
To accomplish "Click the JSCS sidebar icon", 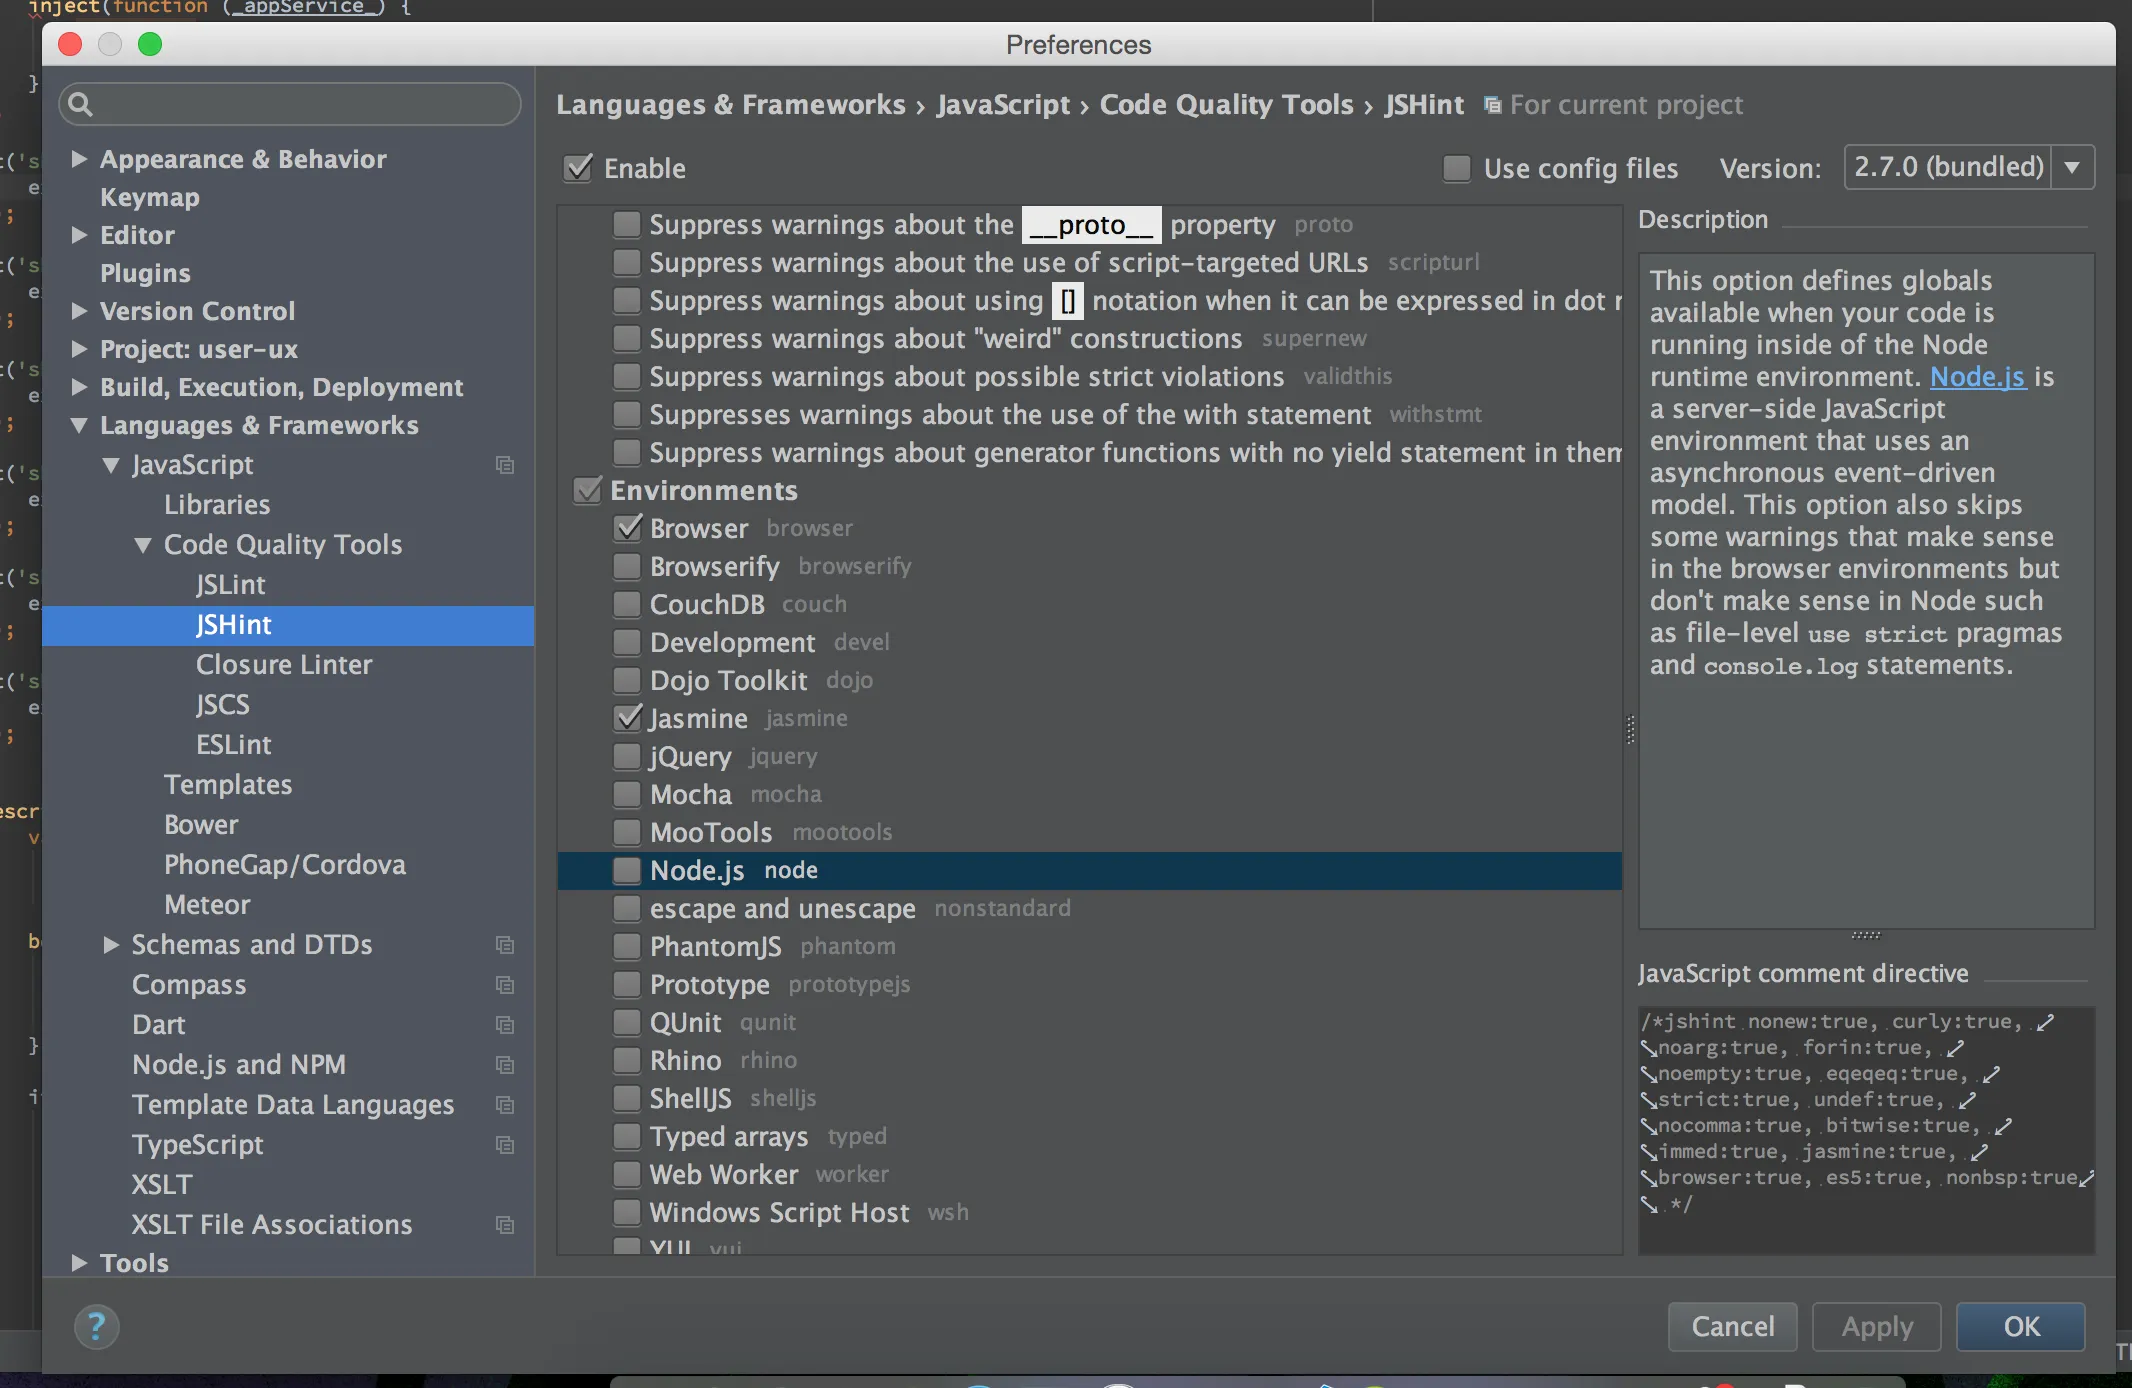I will [222, 703].
